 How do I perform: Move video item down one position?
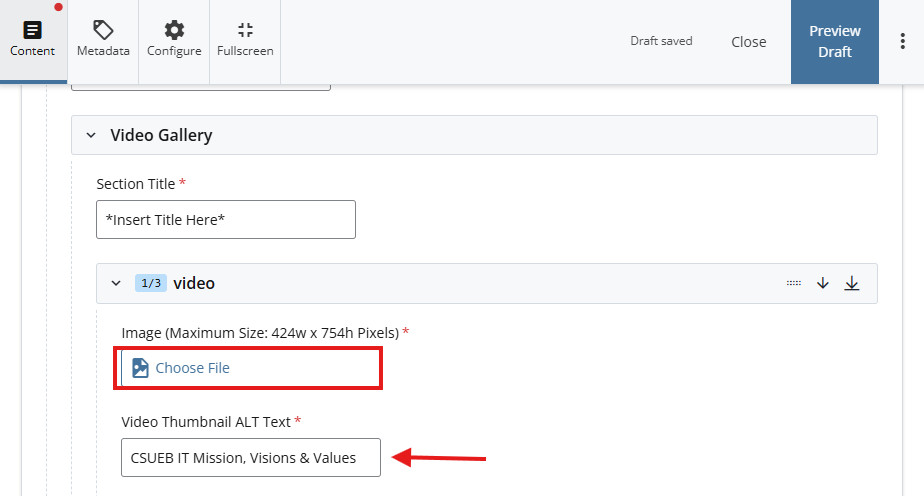click(x=823, y=283)
